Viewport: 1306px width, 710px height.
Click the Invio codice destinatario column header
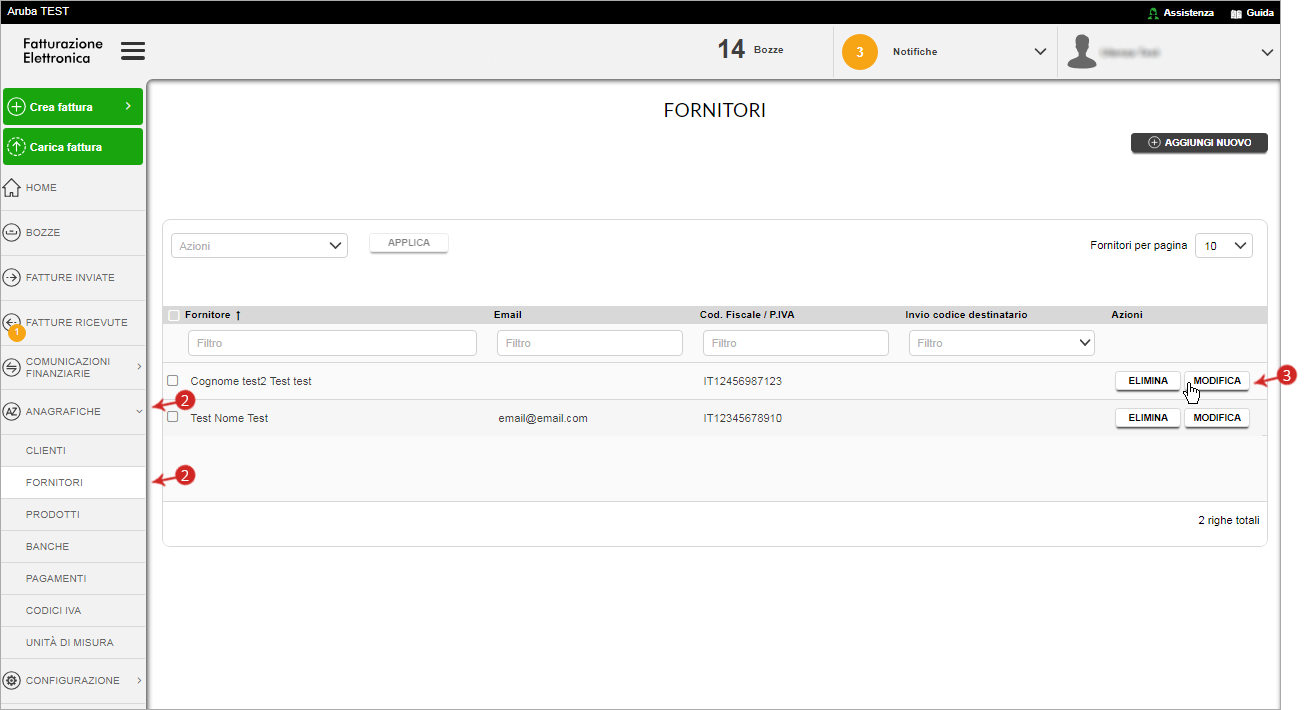967,315
